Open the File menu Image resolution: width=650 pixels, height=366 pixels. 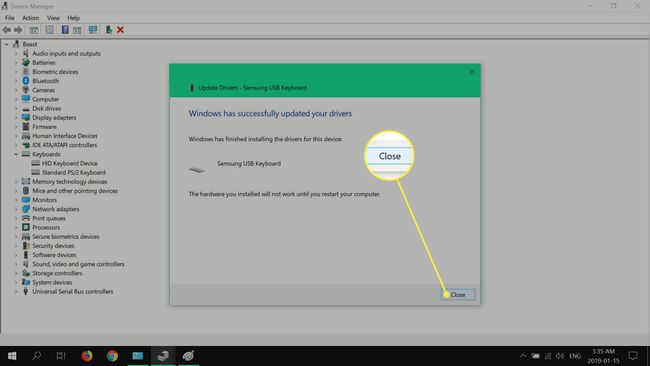point(10,18)
